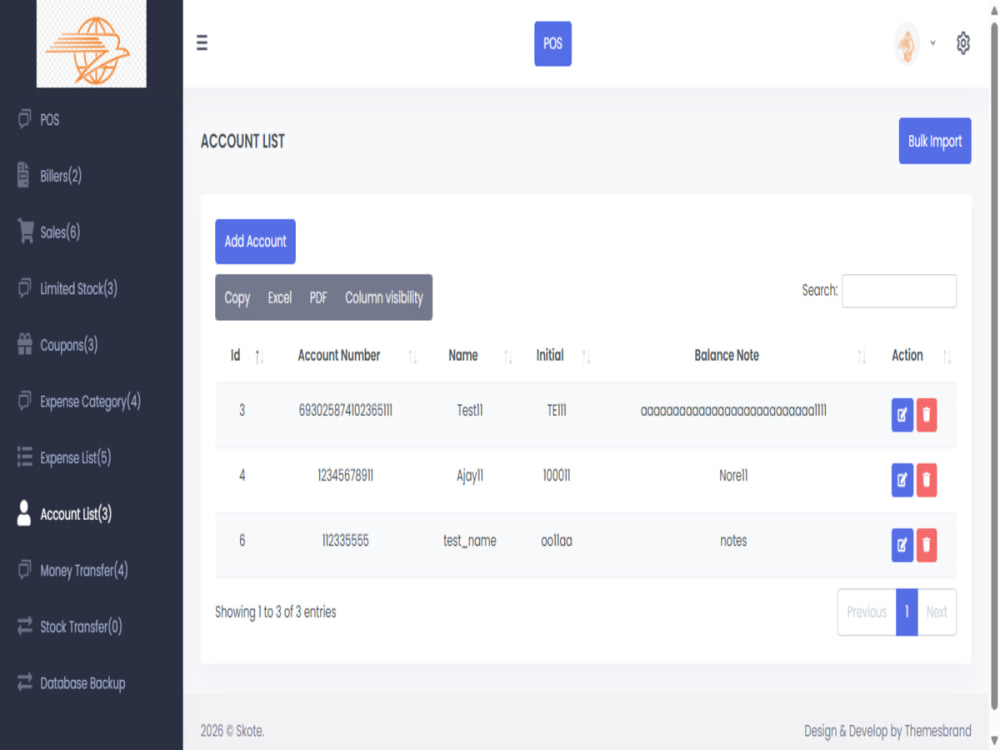1000x750 pixels.
Task: Open the Column visibility dropdown
Action: (x=383, y=298)
